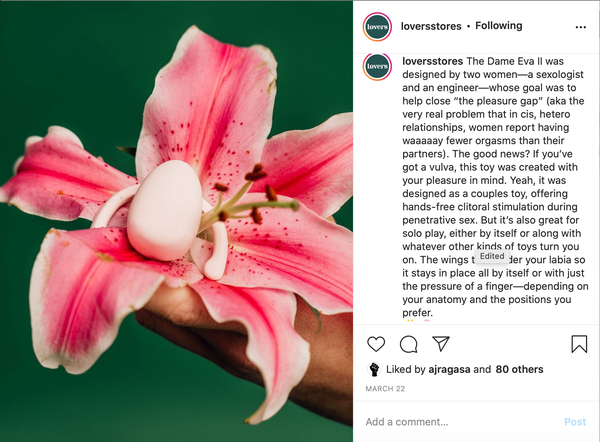Like the post with the heart icon

tap(376, 344)
